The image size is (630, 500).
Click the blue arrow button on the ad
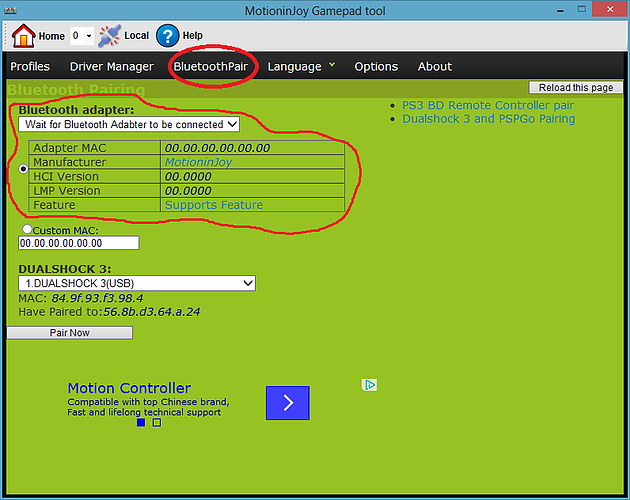tap(287, 403)
